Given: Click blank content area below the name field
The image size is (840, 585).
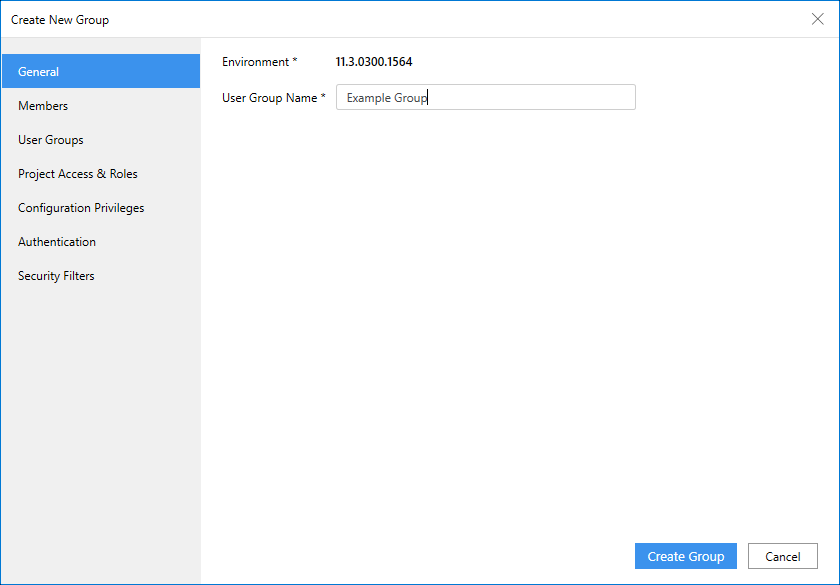Looking at the screenshot, I should click(520, 320).
